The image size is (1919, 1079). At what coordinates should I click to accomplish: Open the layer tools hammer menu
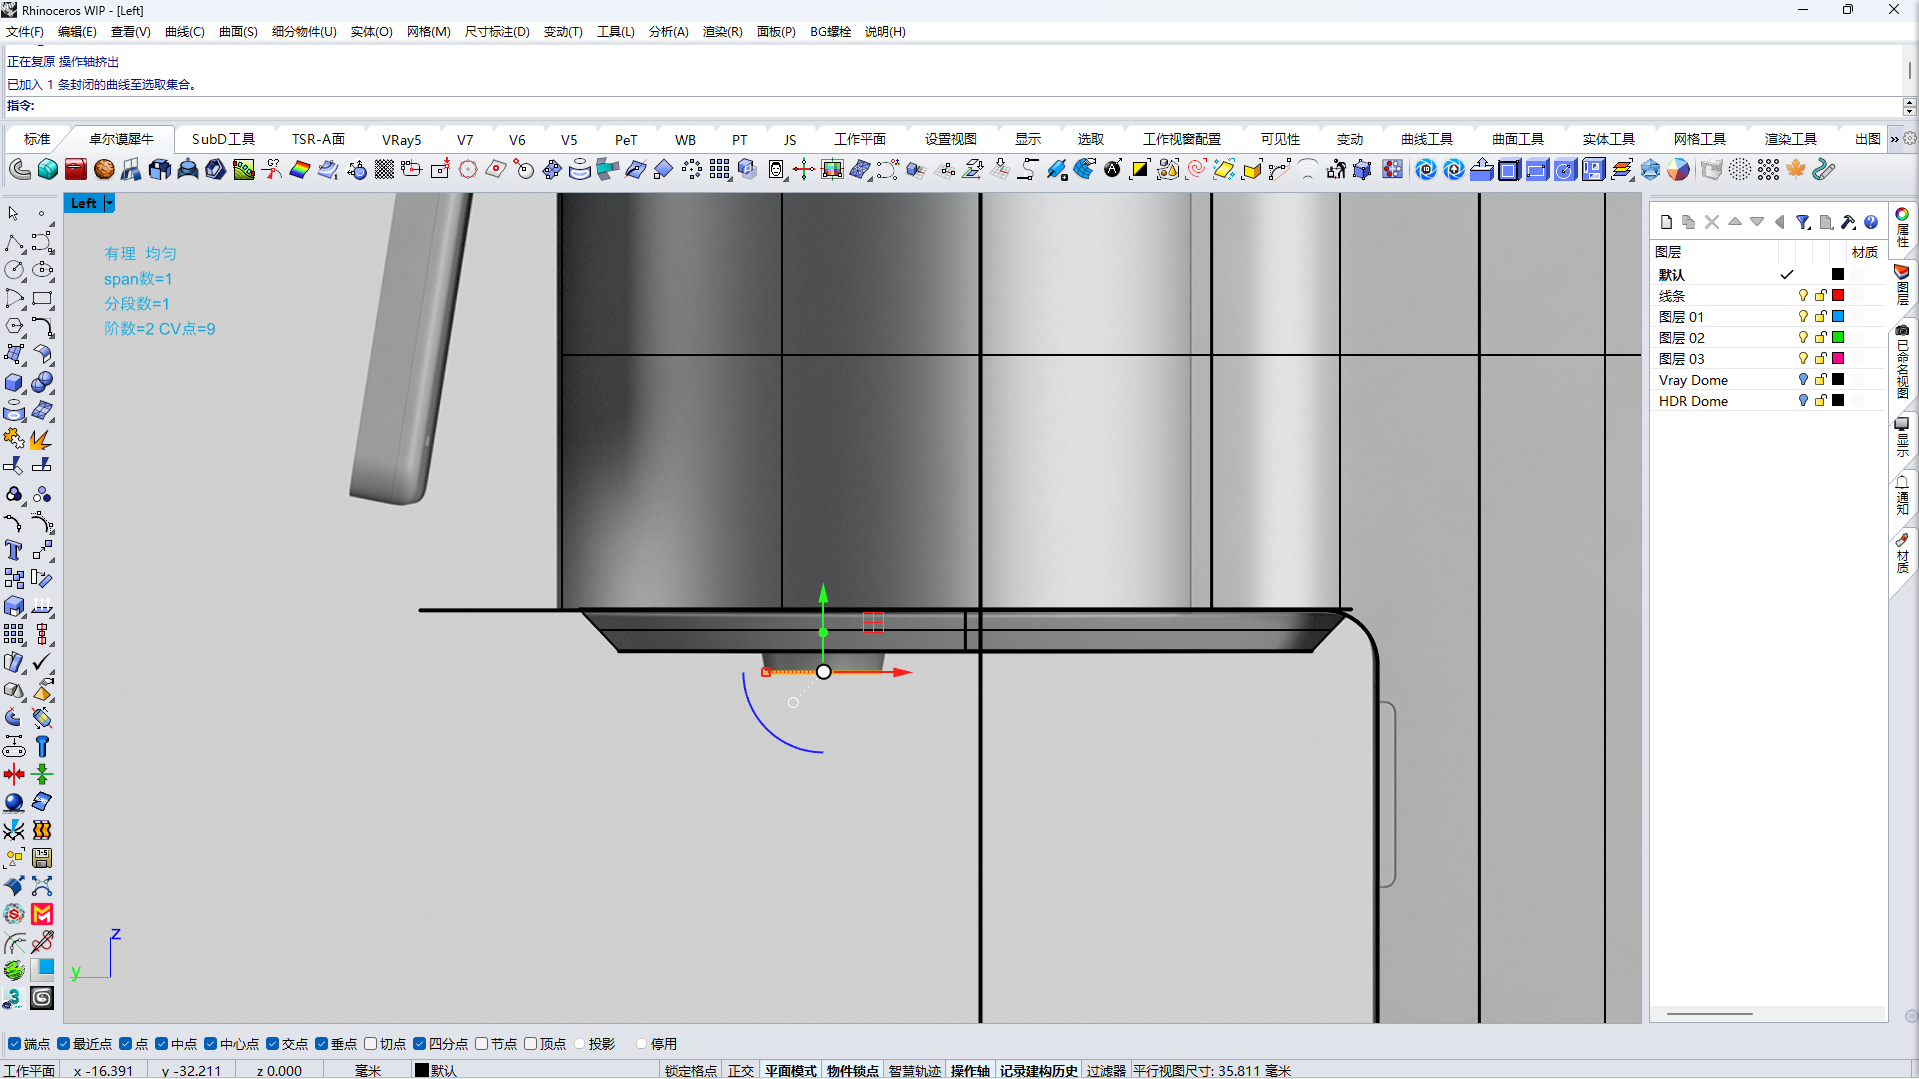pos(1848,223)
